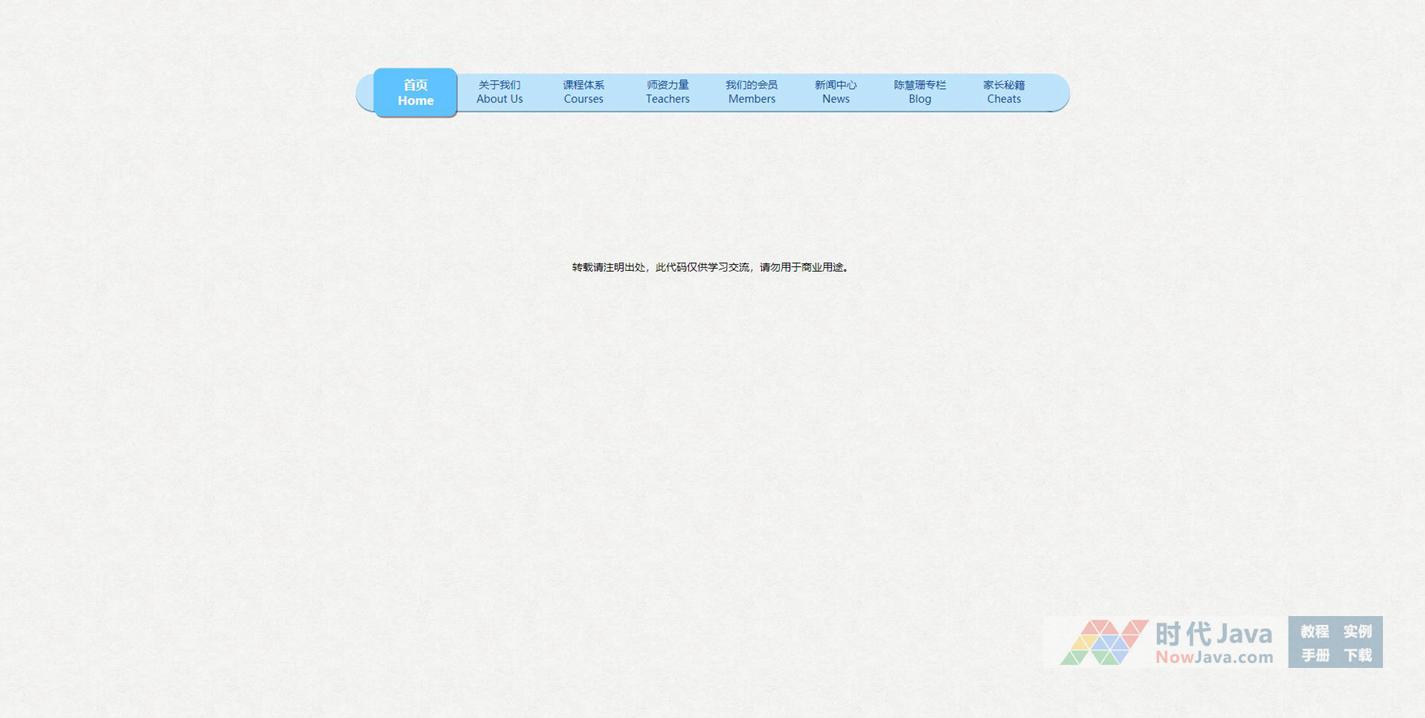Open the 手册 manual link
The image size is (1425, 718).
coord(1314,655)
